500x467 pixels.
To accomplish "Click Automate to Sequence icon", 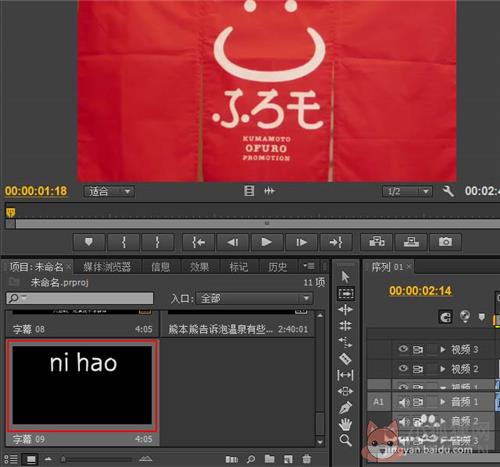I will [x=232, y=459].
